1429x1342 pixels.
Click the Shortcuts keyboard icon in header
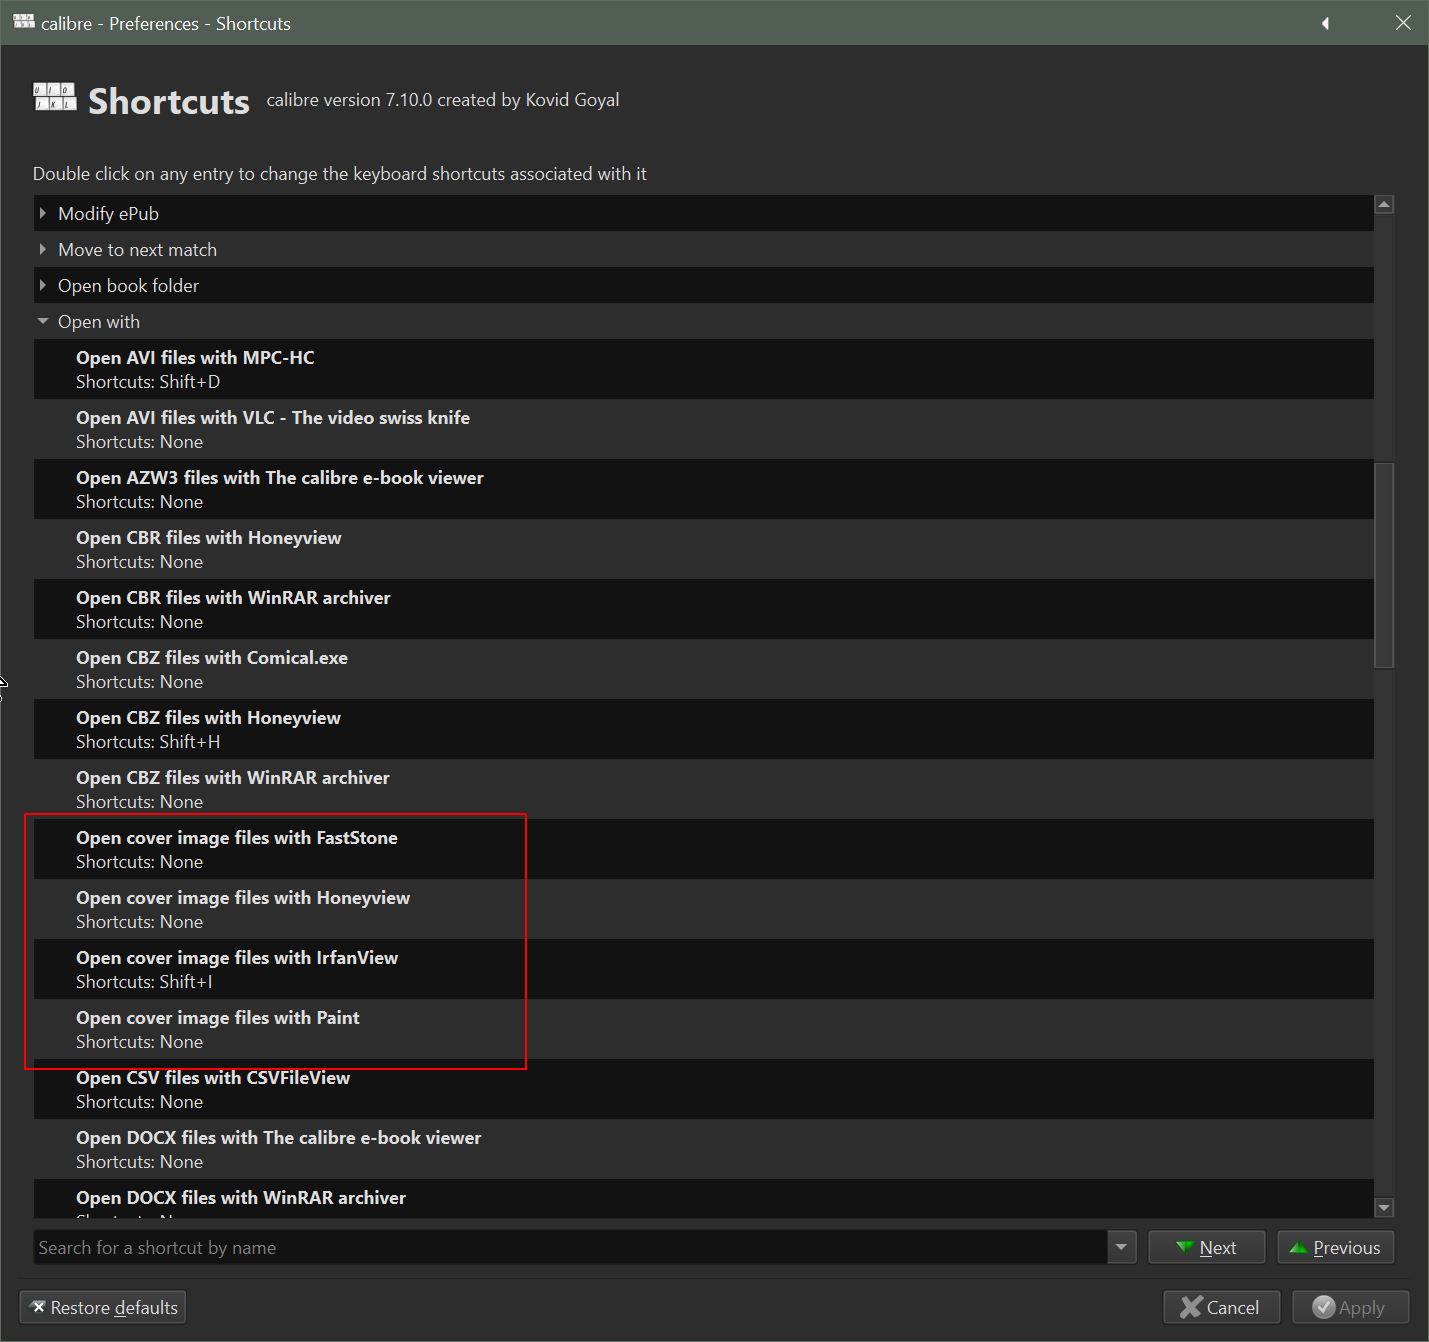[55, 97]
